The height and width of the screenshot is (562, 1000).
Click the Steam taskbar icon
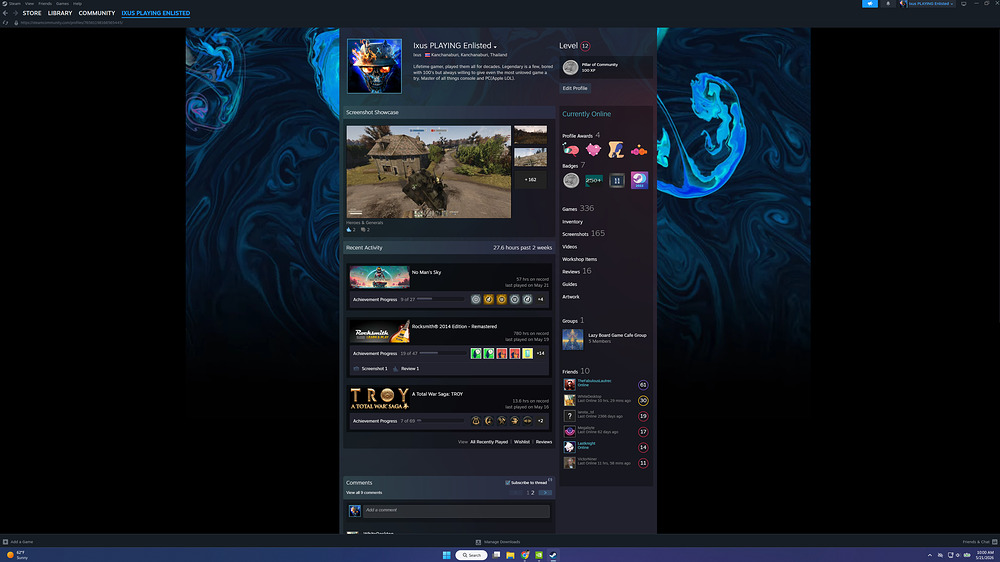[x=553, y=555]
